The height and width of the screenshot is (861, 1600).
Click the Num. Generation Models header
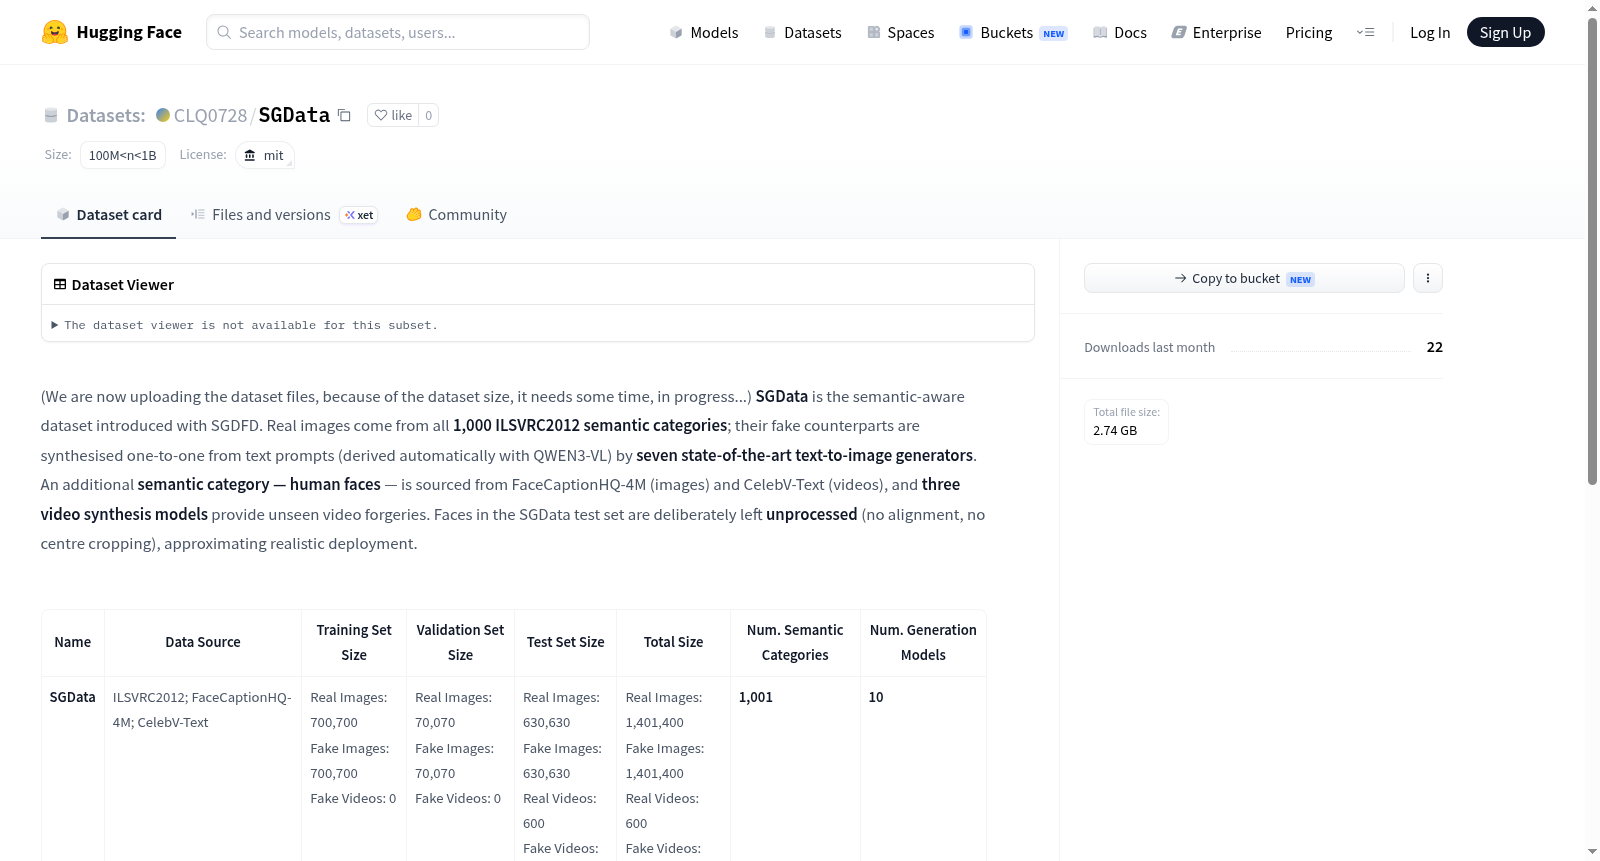click(x=923, y=642)
